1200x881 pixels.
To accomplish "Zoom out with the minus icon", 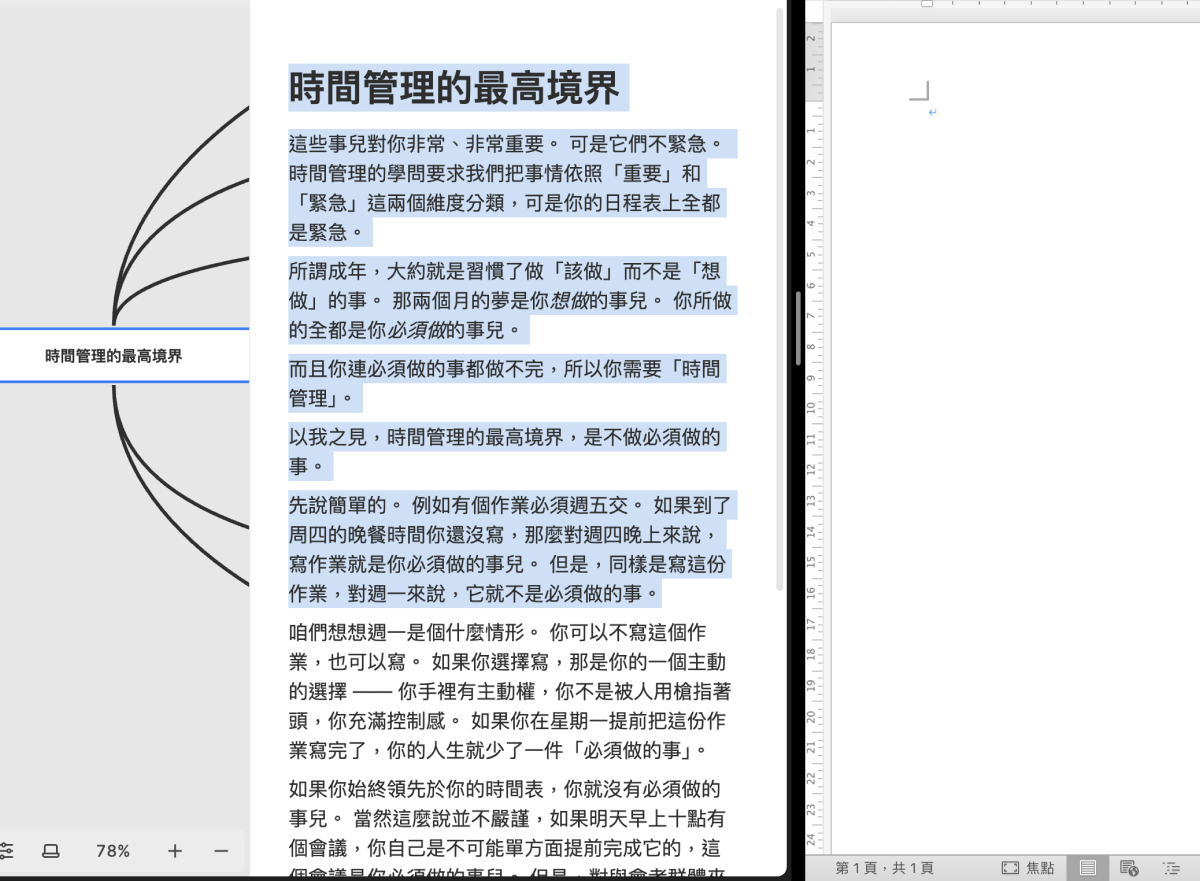I will [221, 851].
